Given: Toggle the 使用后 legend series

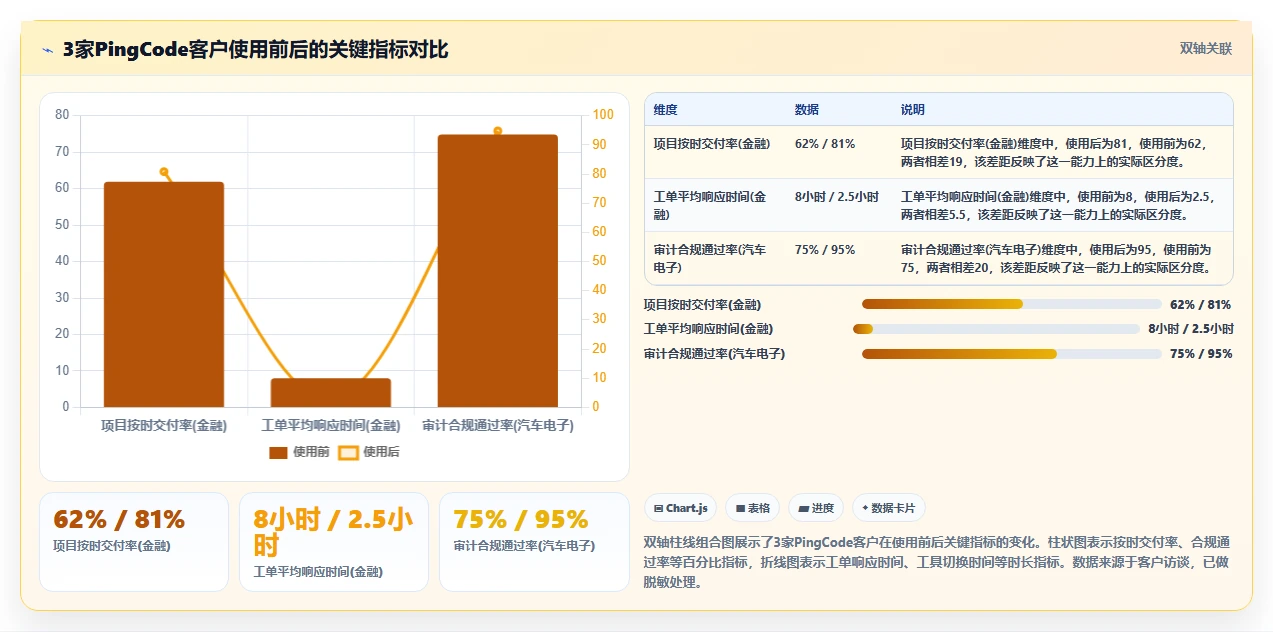Looking at the screenshot, I should 369,452.
